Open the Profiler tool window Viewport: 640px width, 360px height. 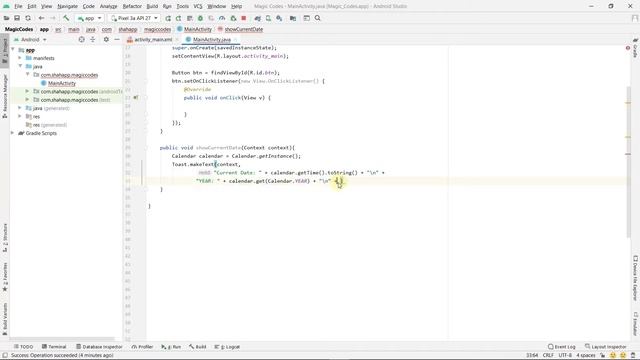tap(142, 347)
